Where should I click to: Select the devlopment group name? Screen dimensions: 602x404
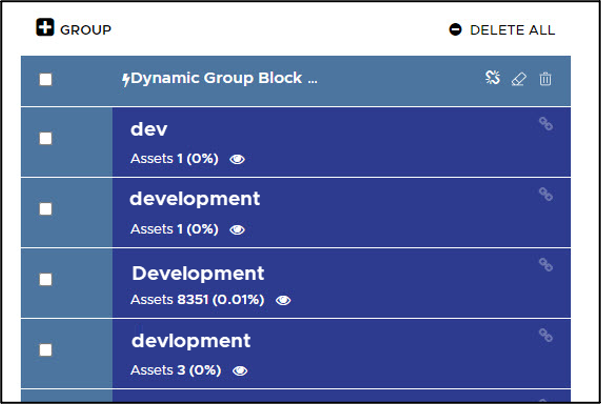click(191, 341)
